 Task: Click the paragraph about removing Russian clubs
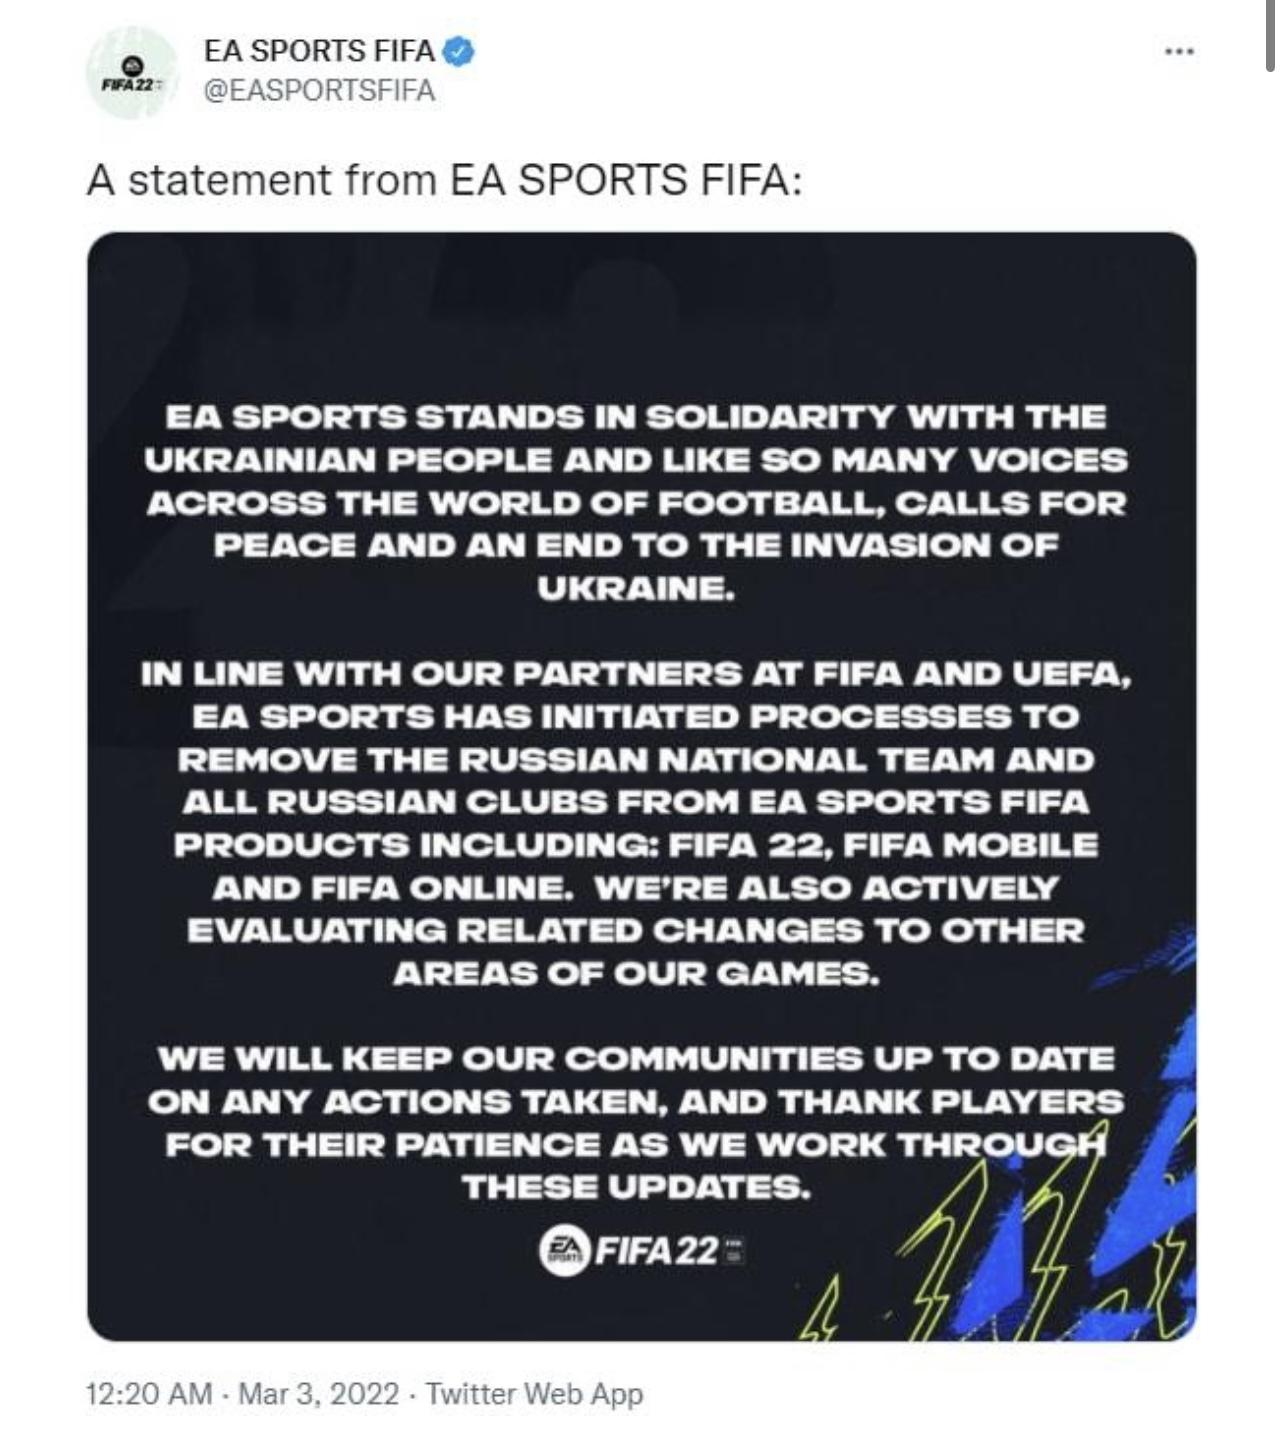coord(636,823)
